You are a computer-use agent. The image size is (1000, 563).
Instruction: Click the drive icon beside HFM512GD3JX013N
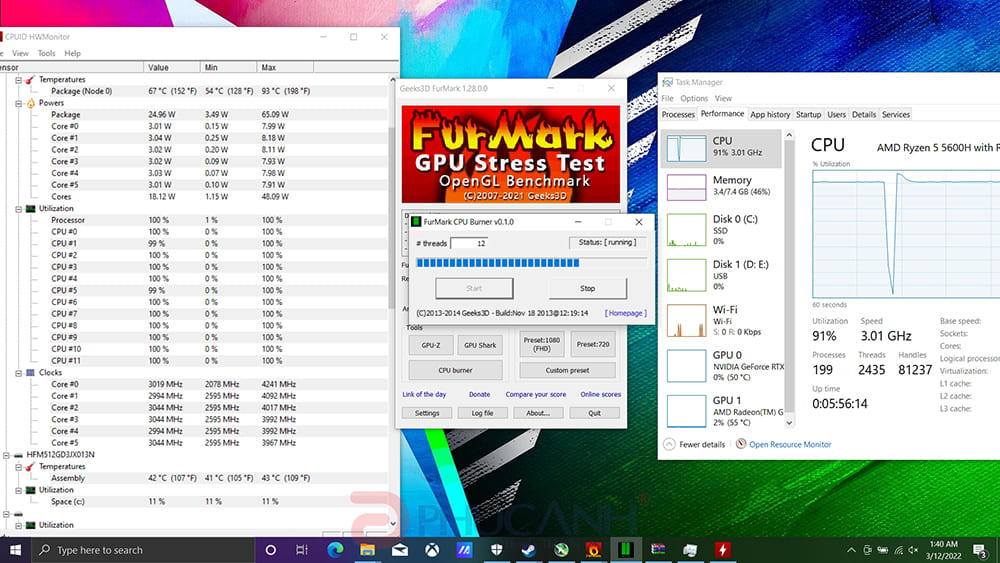tap(18, 455)
